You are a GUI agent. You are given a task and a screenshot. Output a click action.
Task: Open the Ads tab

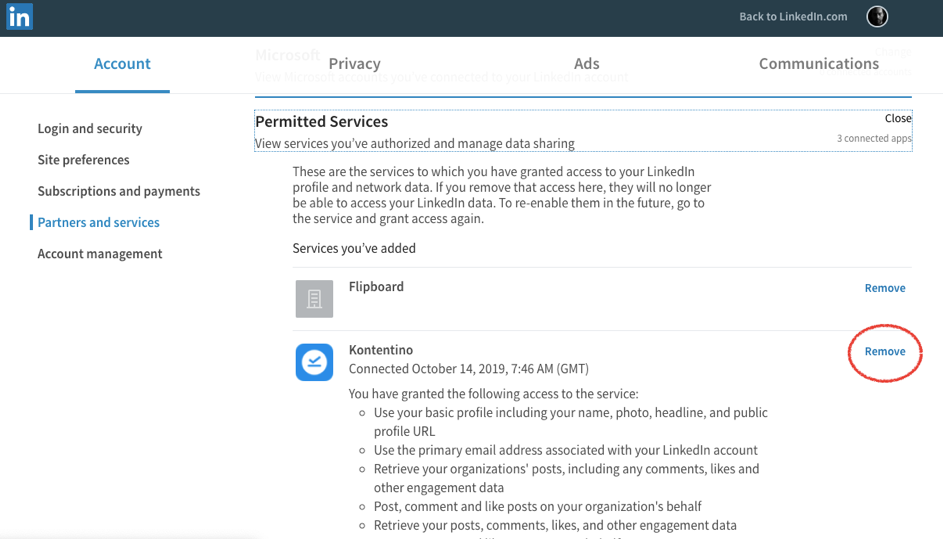pos(586,64)
